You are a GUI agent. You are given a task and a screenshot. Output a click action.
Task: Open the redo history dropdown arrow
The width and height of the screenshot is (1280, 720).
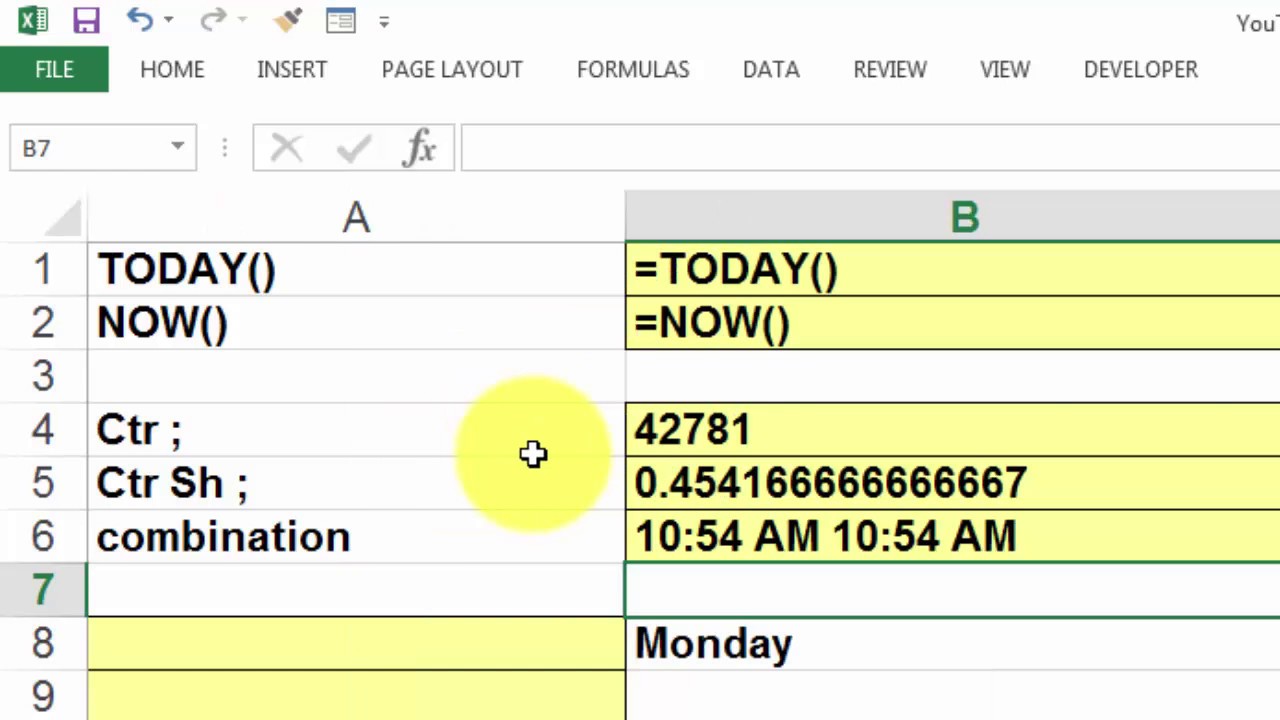point(240,20)
